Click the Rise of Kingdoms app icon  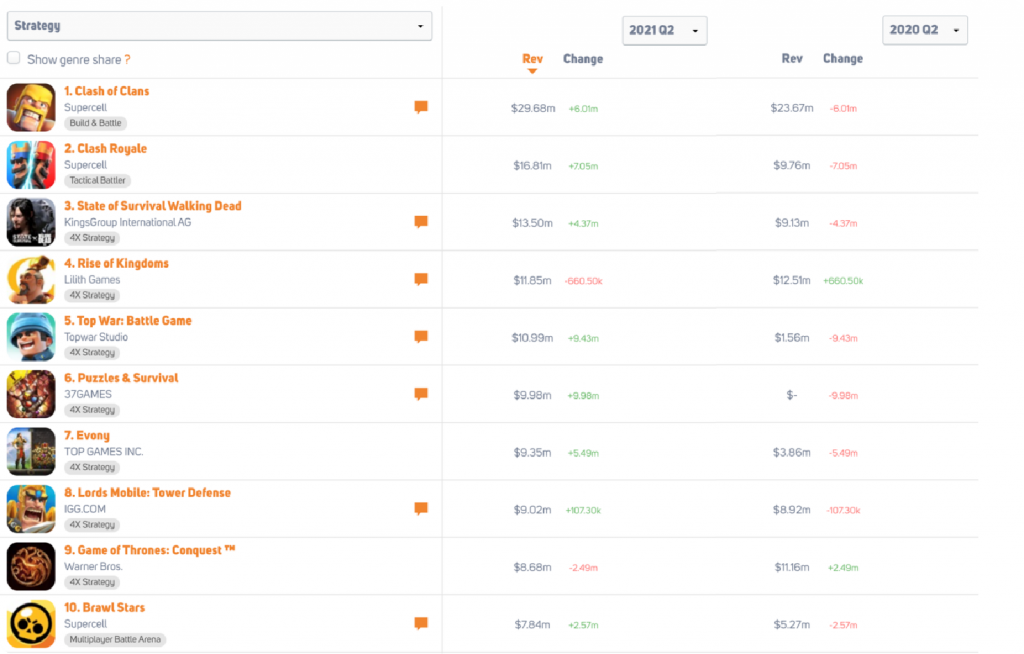[x=31, y=280]
